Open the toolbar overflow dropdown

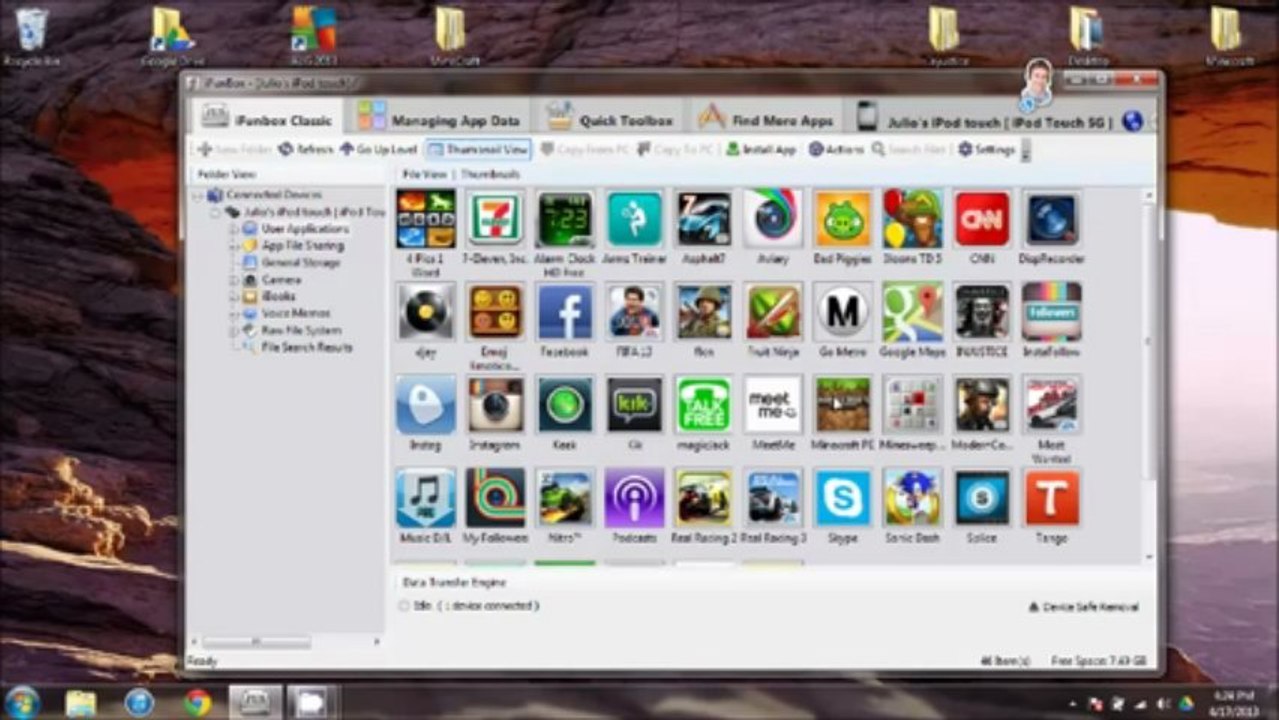(1025, 150)
